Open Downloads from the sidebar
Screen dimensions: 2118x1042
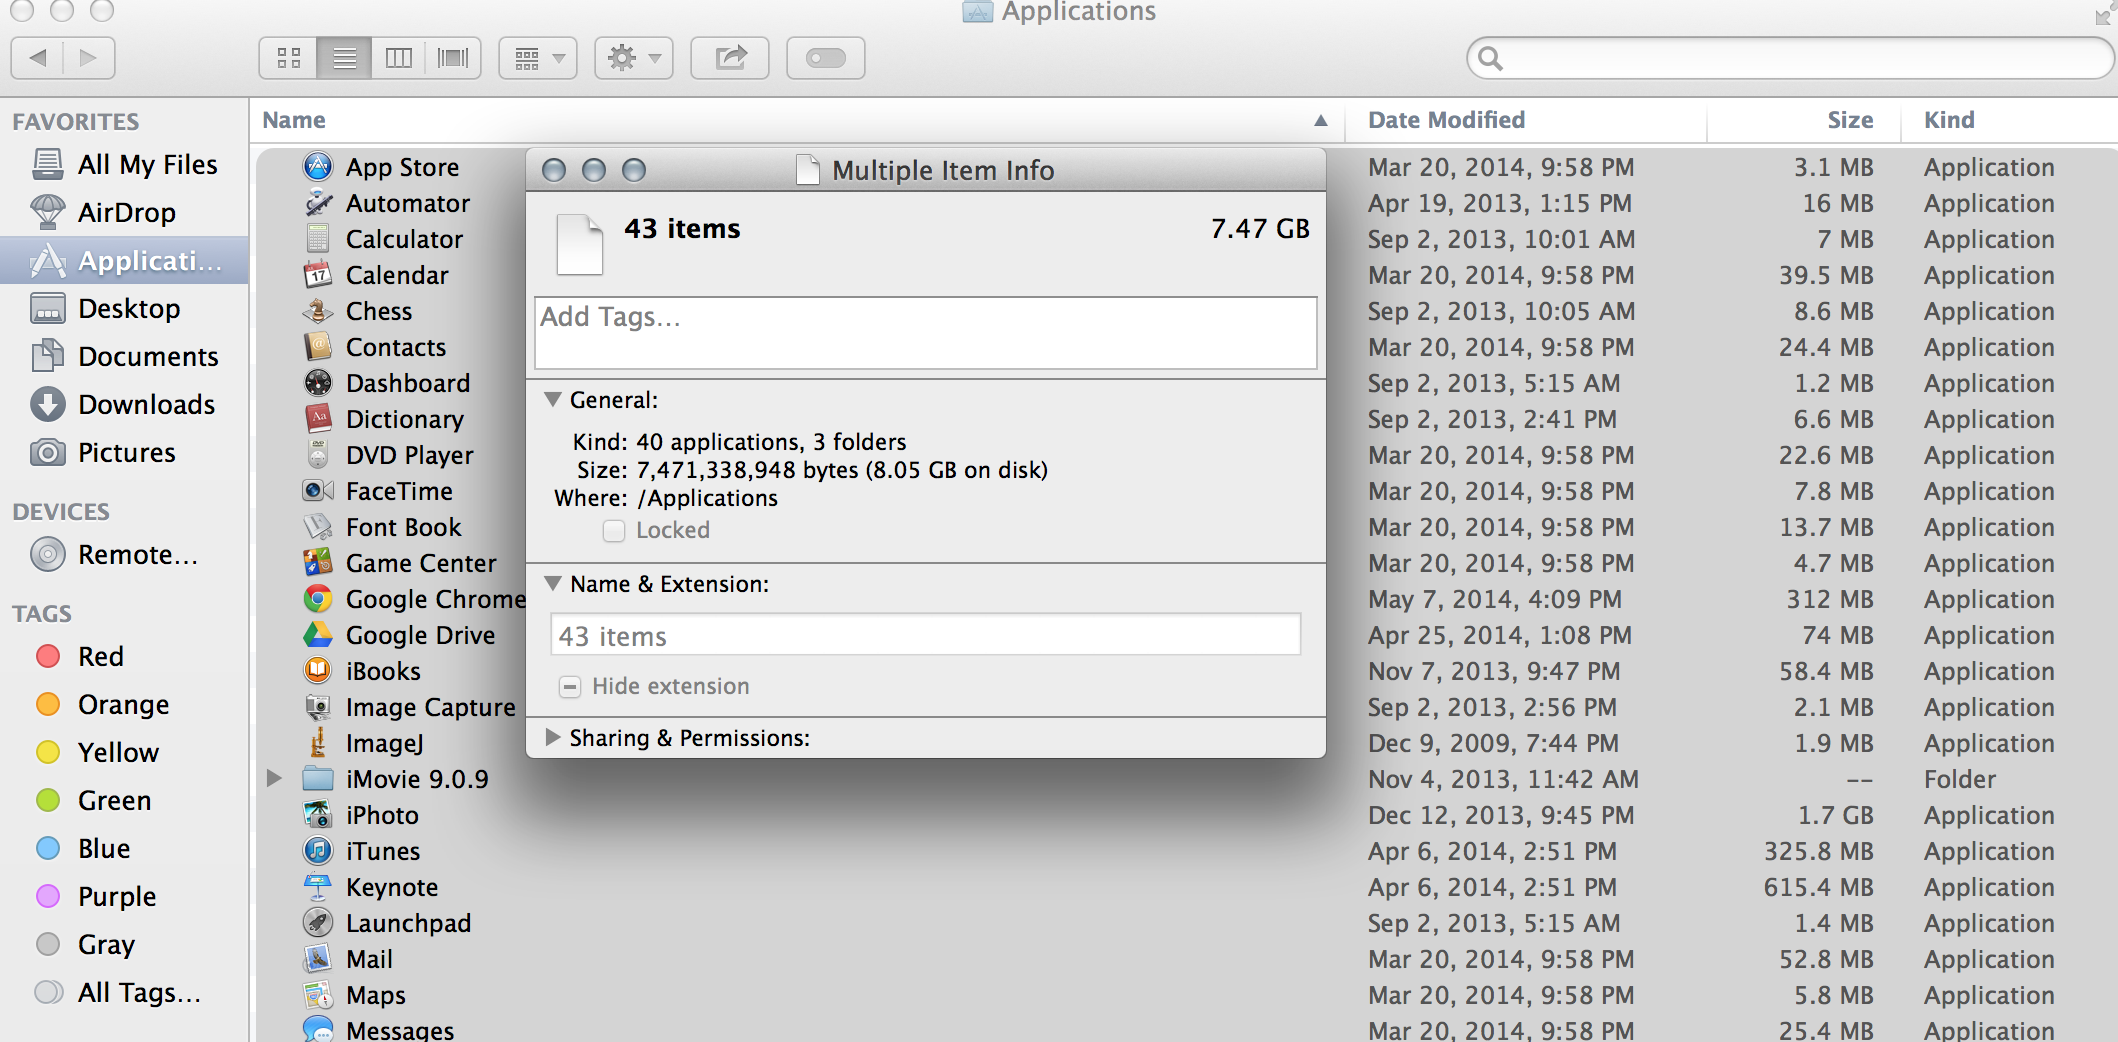coord(124,404)
